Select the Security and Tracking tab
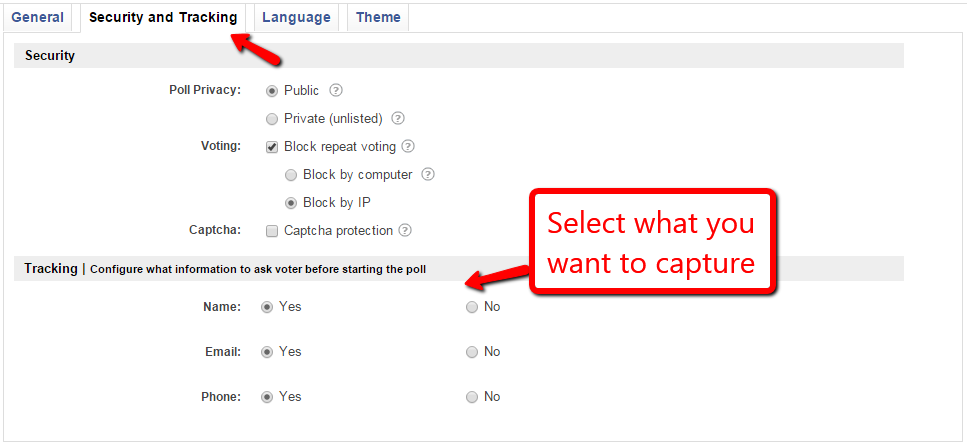Viewport: 967px width, 445px height. (x=163, y=17)
